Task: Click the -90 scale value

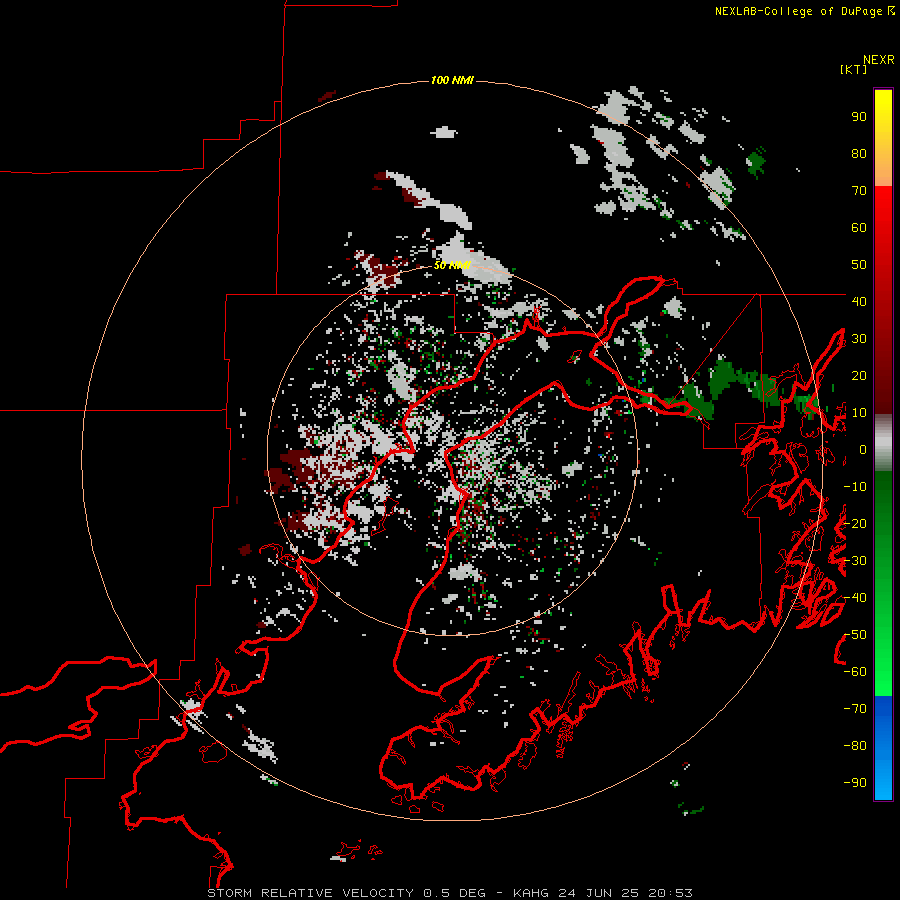Action: pyautogui.click(x=855, y=783)
